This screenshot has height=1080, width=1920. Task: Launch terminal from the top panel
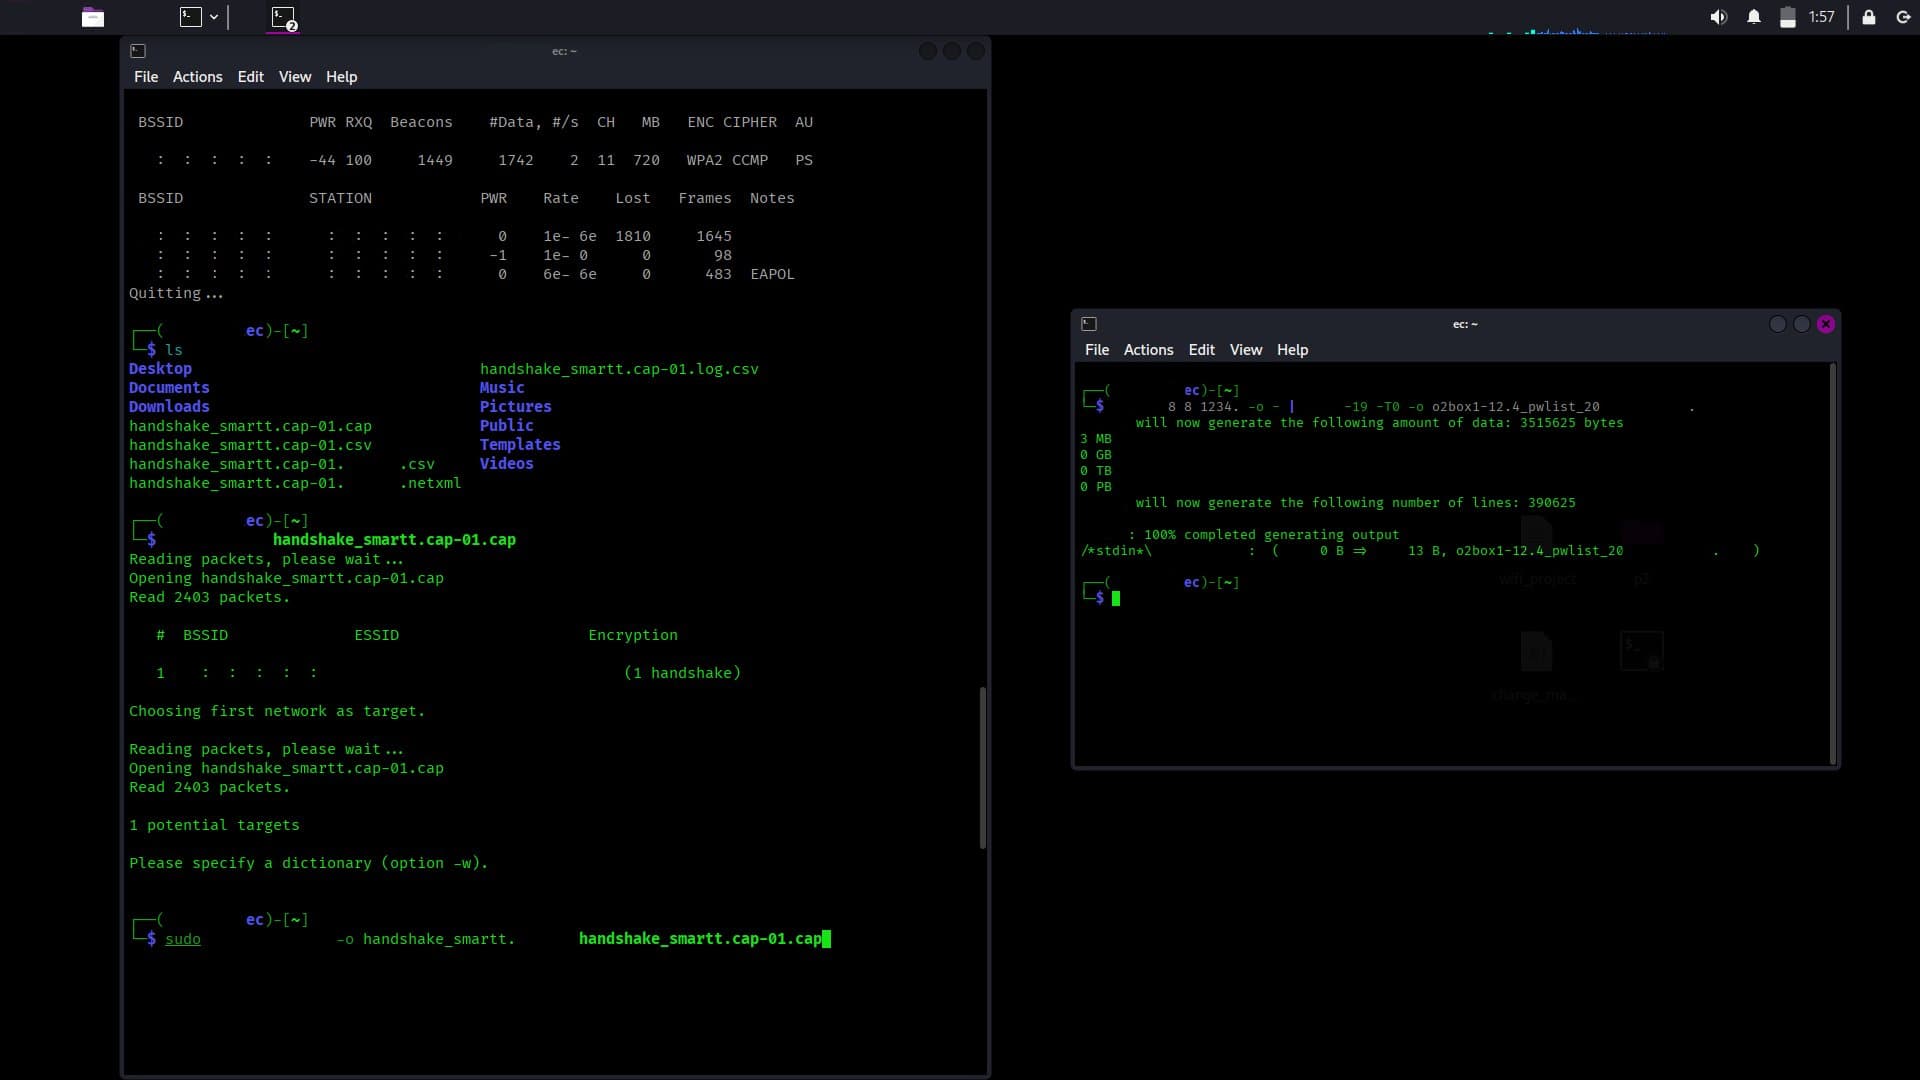point(190,17)
